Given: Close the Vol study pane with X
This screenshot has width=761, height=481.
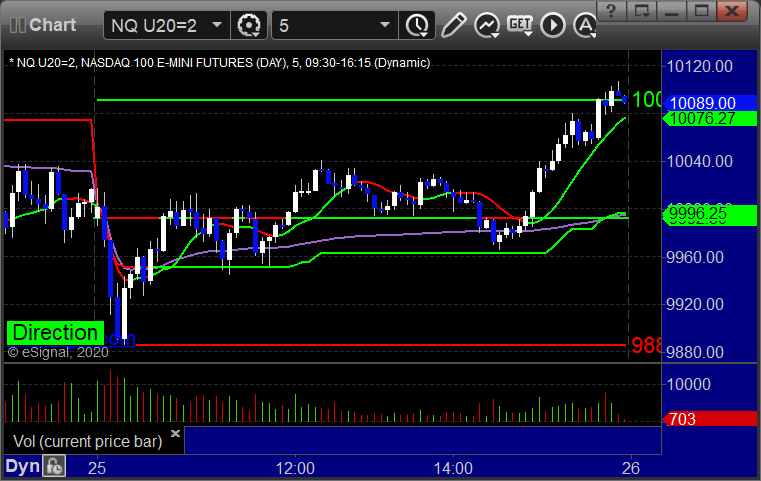Looking at the screenshot, I should 176,433.
